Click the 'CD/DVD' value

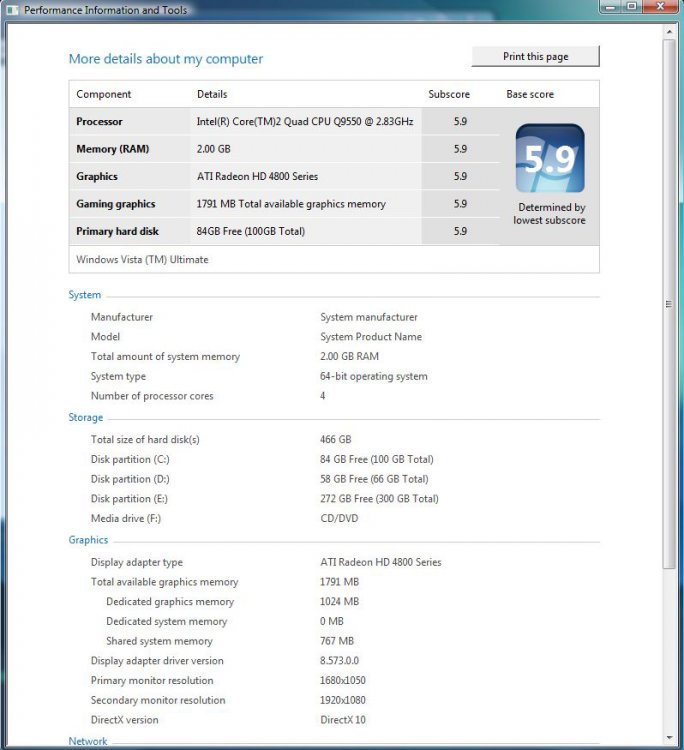(339, 518)
